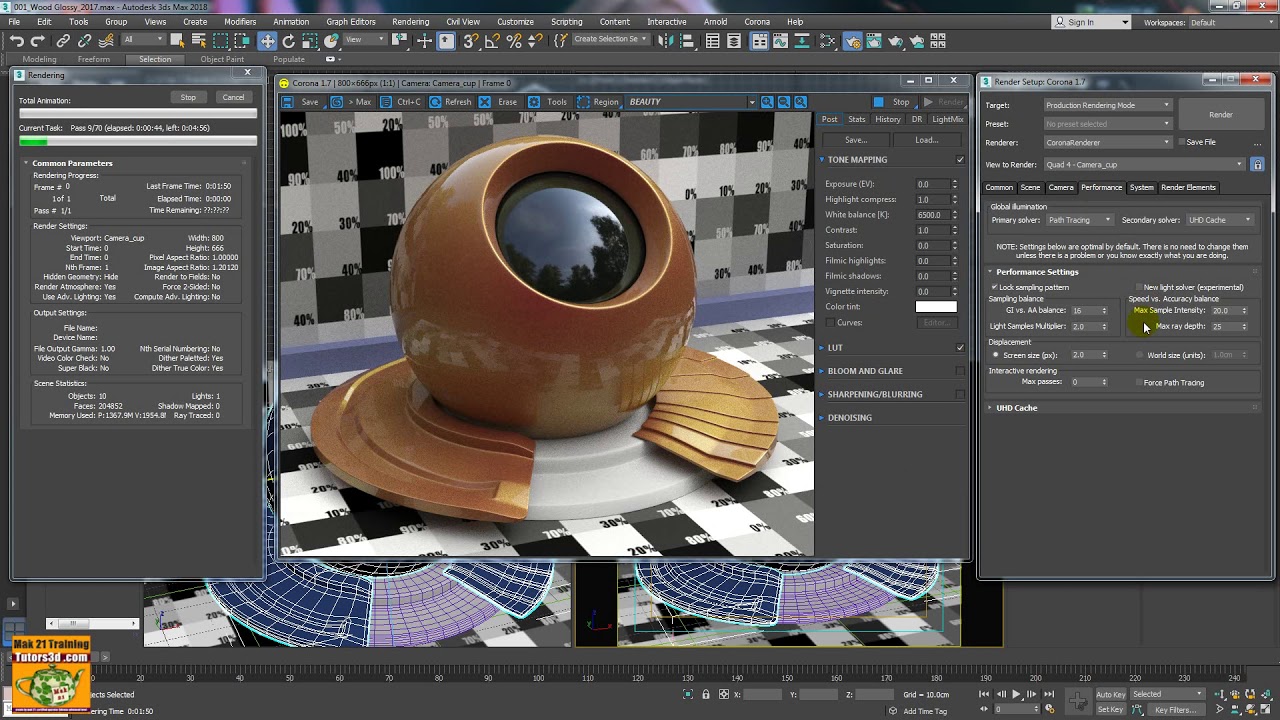The height and width of the screenshot is (720, 1280).
Task: Enable Bloom and Glare checkbox
Action: pyautogui.click(x=960, y=371)
